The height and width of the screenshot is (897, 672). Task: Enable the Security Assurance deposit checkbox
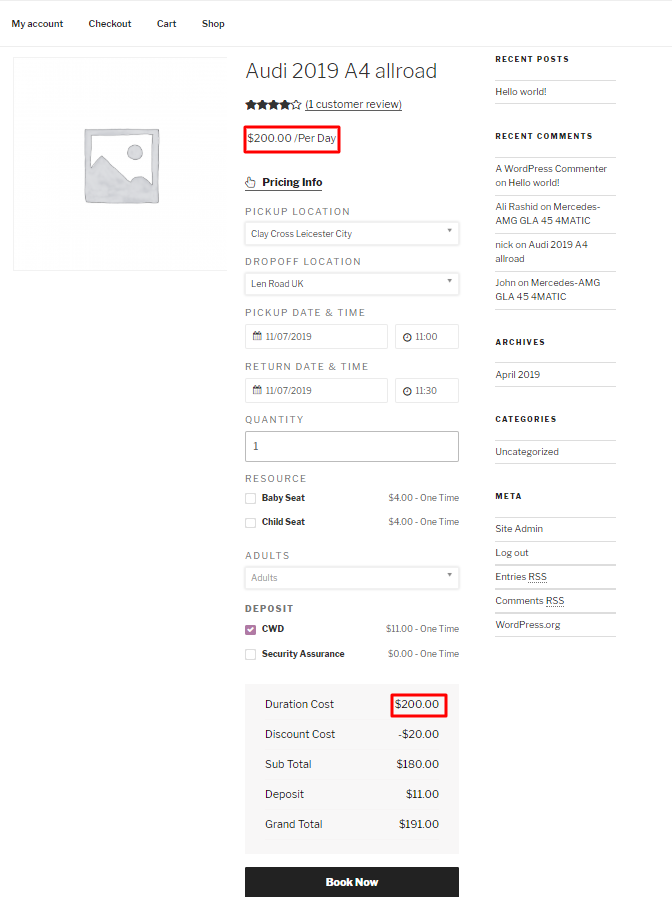tap(250, 654)
